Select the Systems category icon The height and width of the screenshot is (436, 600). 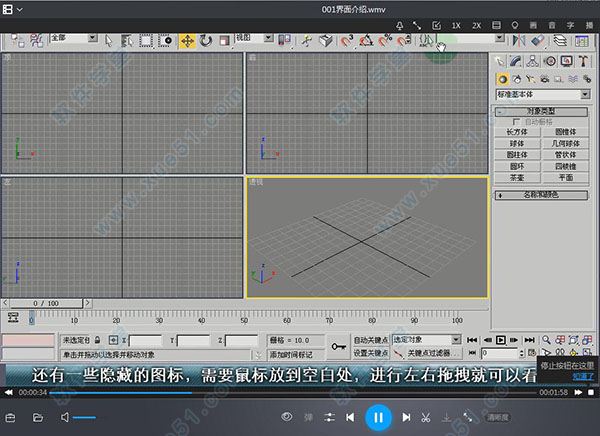point(587,79)
